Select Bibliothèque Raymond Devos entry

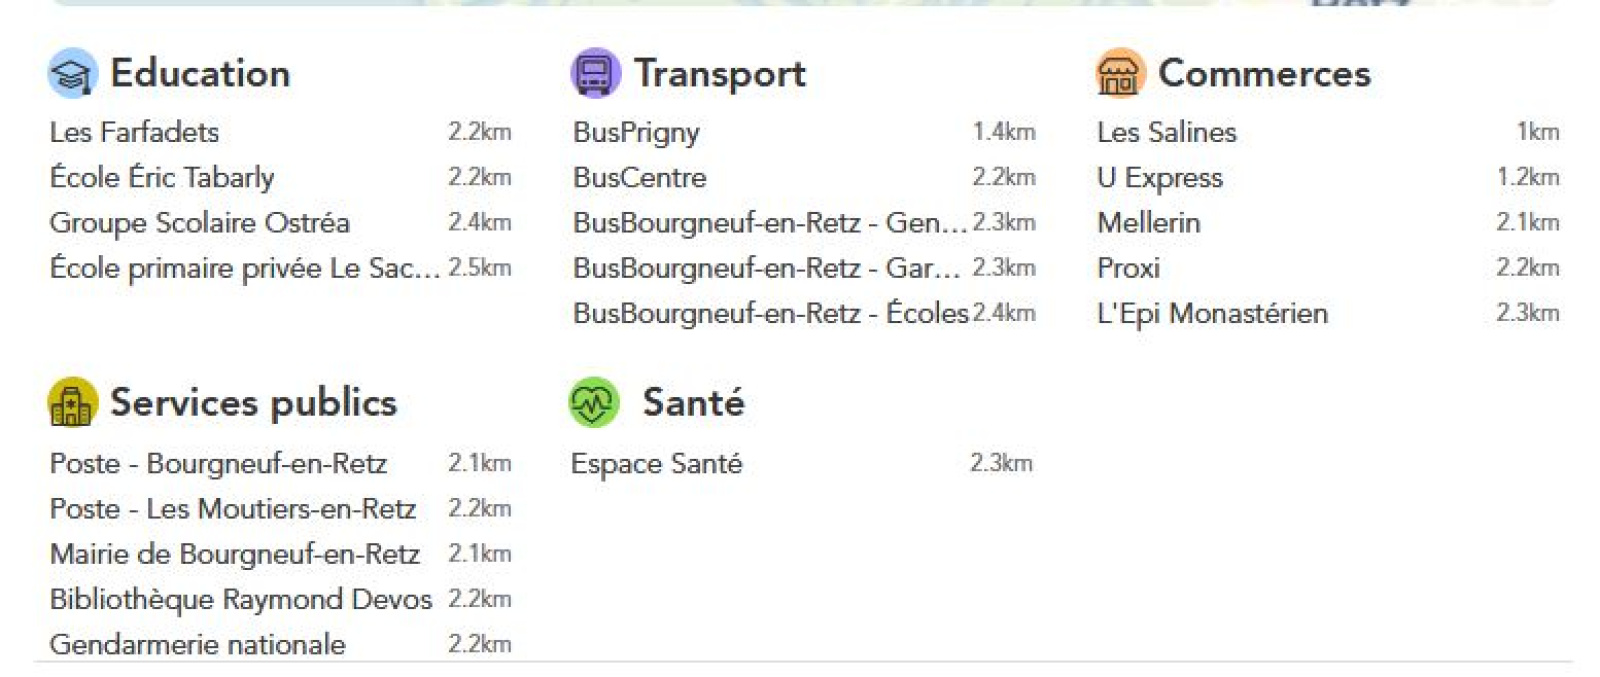(240, 600)
